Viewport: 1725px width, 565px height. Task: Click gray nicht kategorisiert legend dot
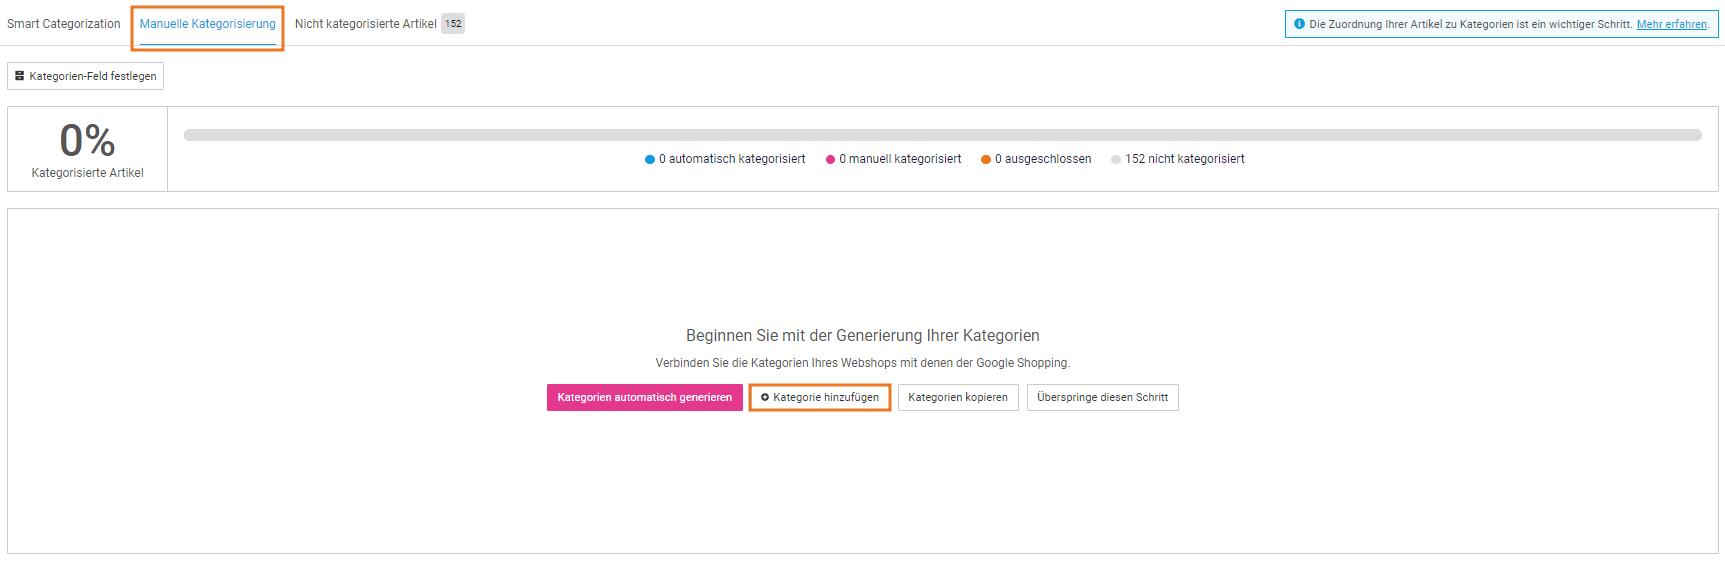tap(1116, 159)
